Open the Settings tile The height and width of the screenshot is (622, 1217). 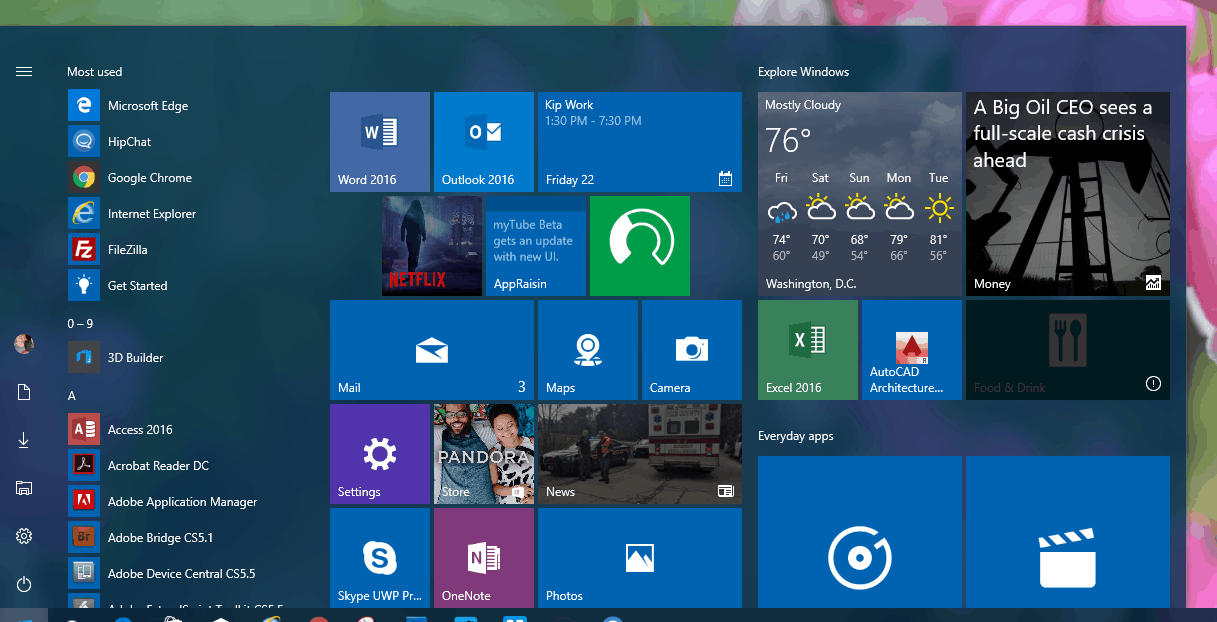coord(380,454)
